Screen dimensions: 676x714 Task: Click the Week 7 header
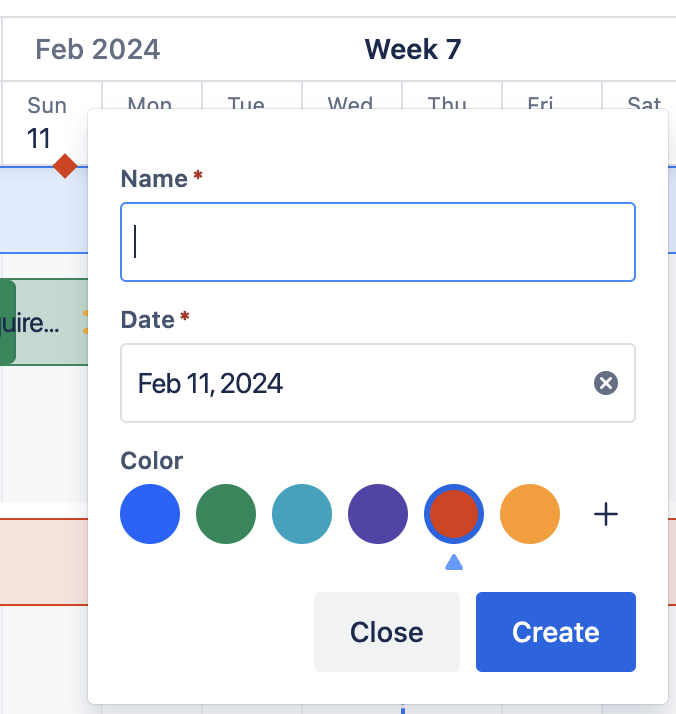(412, 49)
